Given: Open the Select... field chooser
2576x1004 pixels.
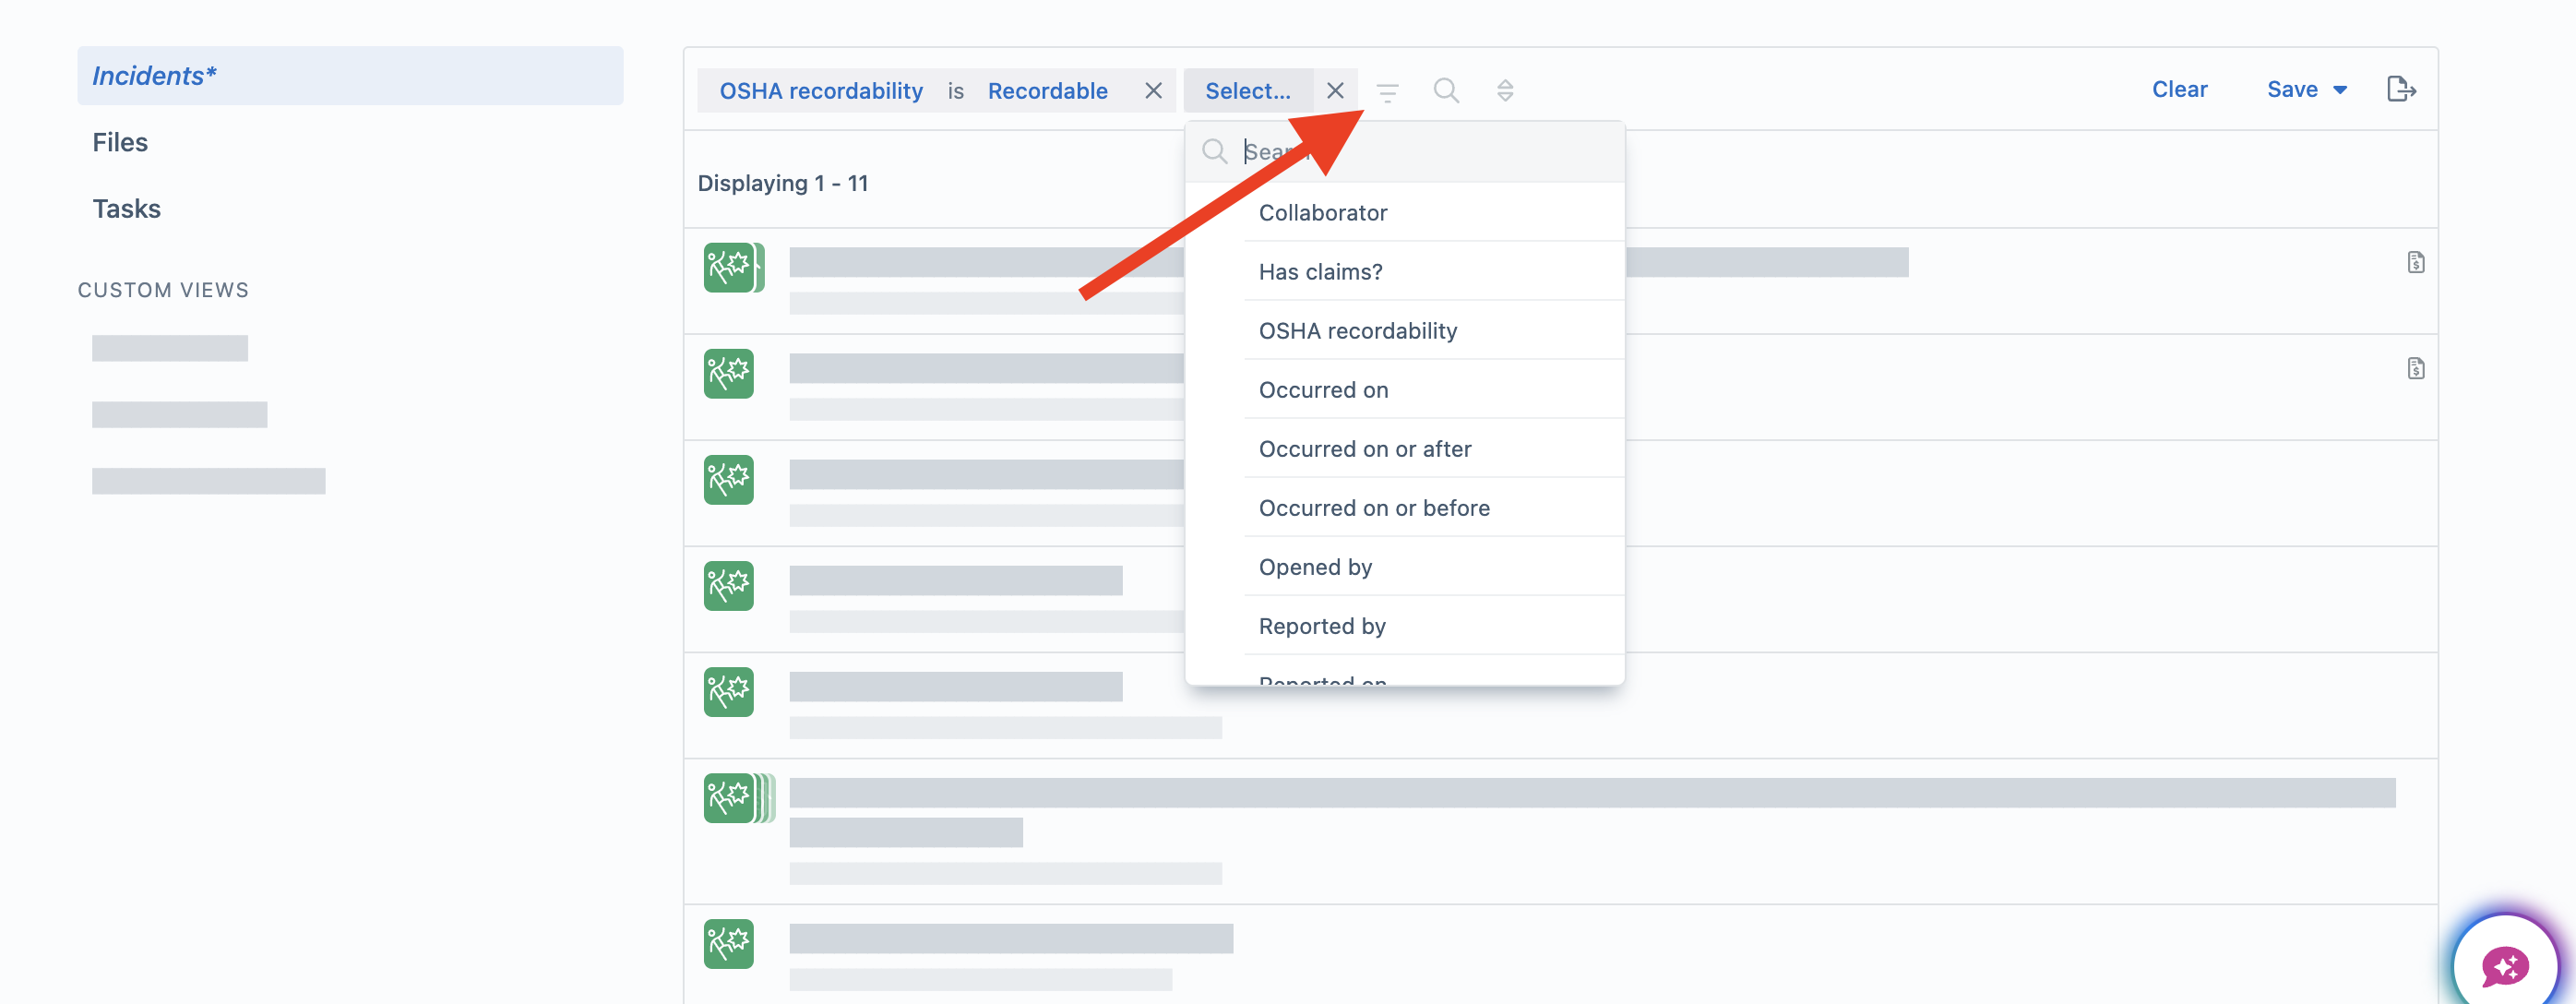Looking at the screenshot, I should 1247,91.
